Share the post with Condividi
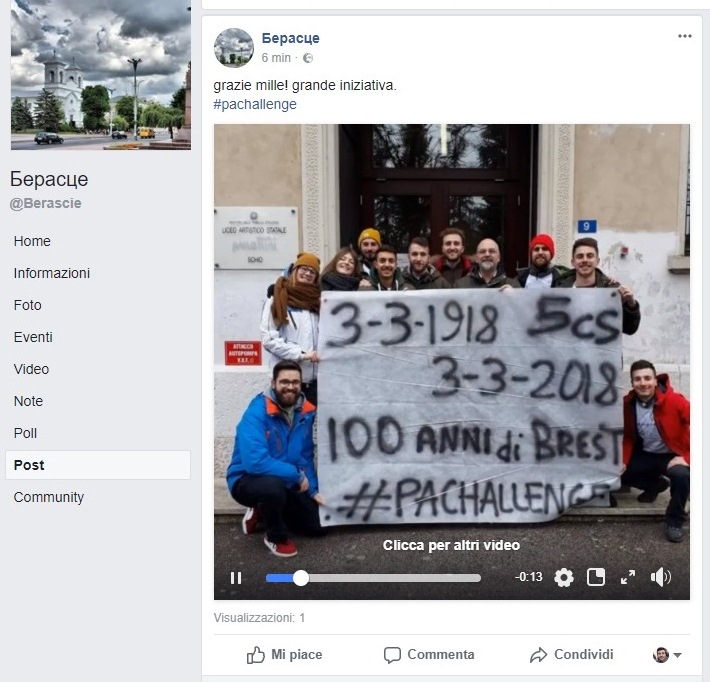The image size is (710, 683). [x=571, y=655]
